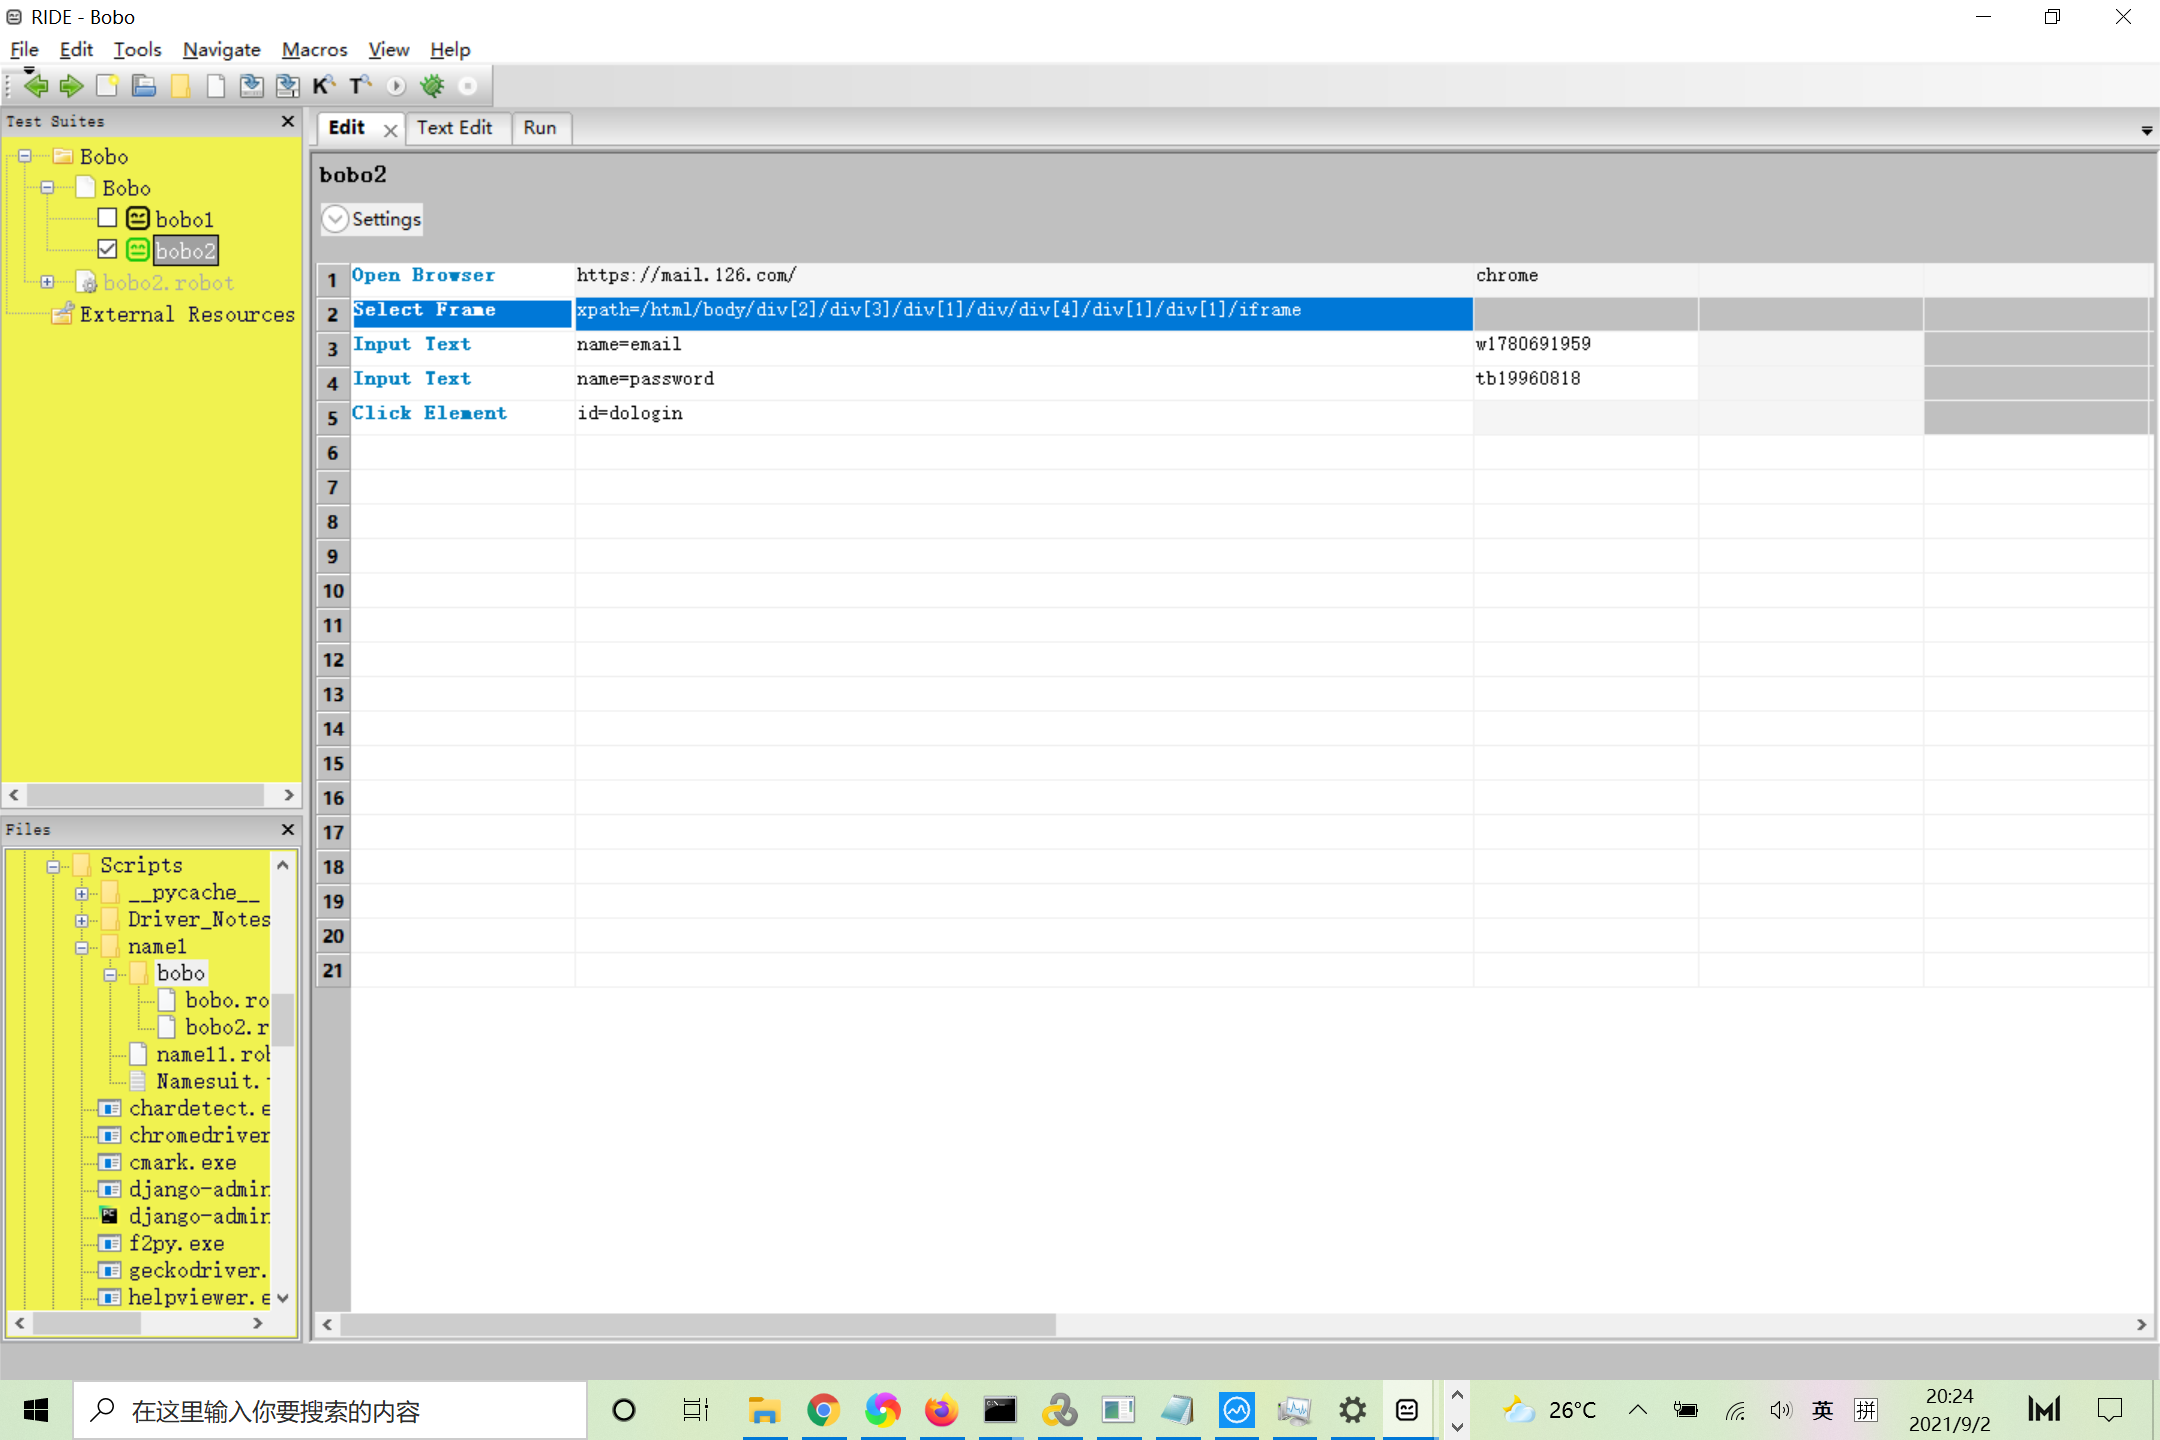This screenshot has width=2160, height=1440.
Task: Close the Test Suites panel
Action: coord(288,121)
